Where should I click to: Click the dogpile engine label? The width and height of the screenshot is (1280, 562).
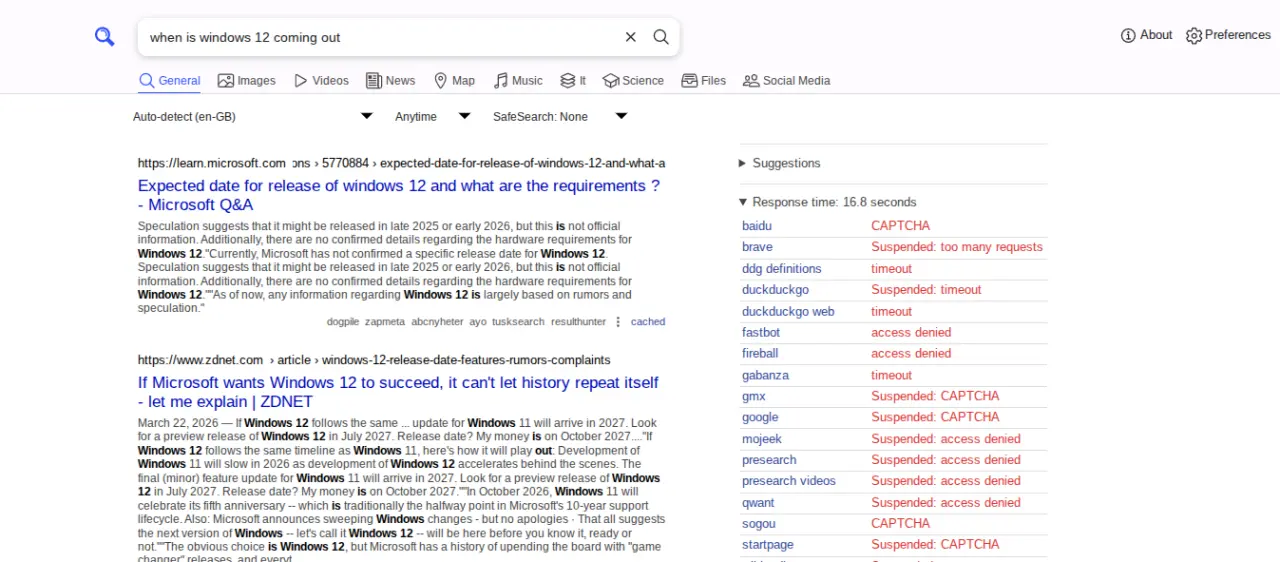[x=343, y=322]
